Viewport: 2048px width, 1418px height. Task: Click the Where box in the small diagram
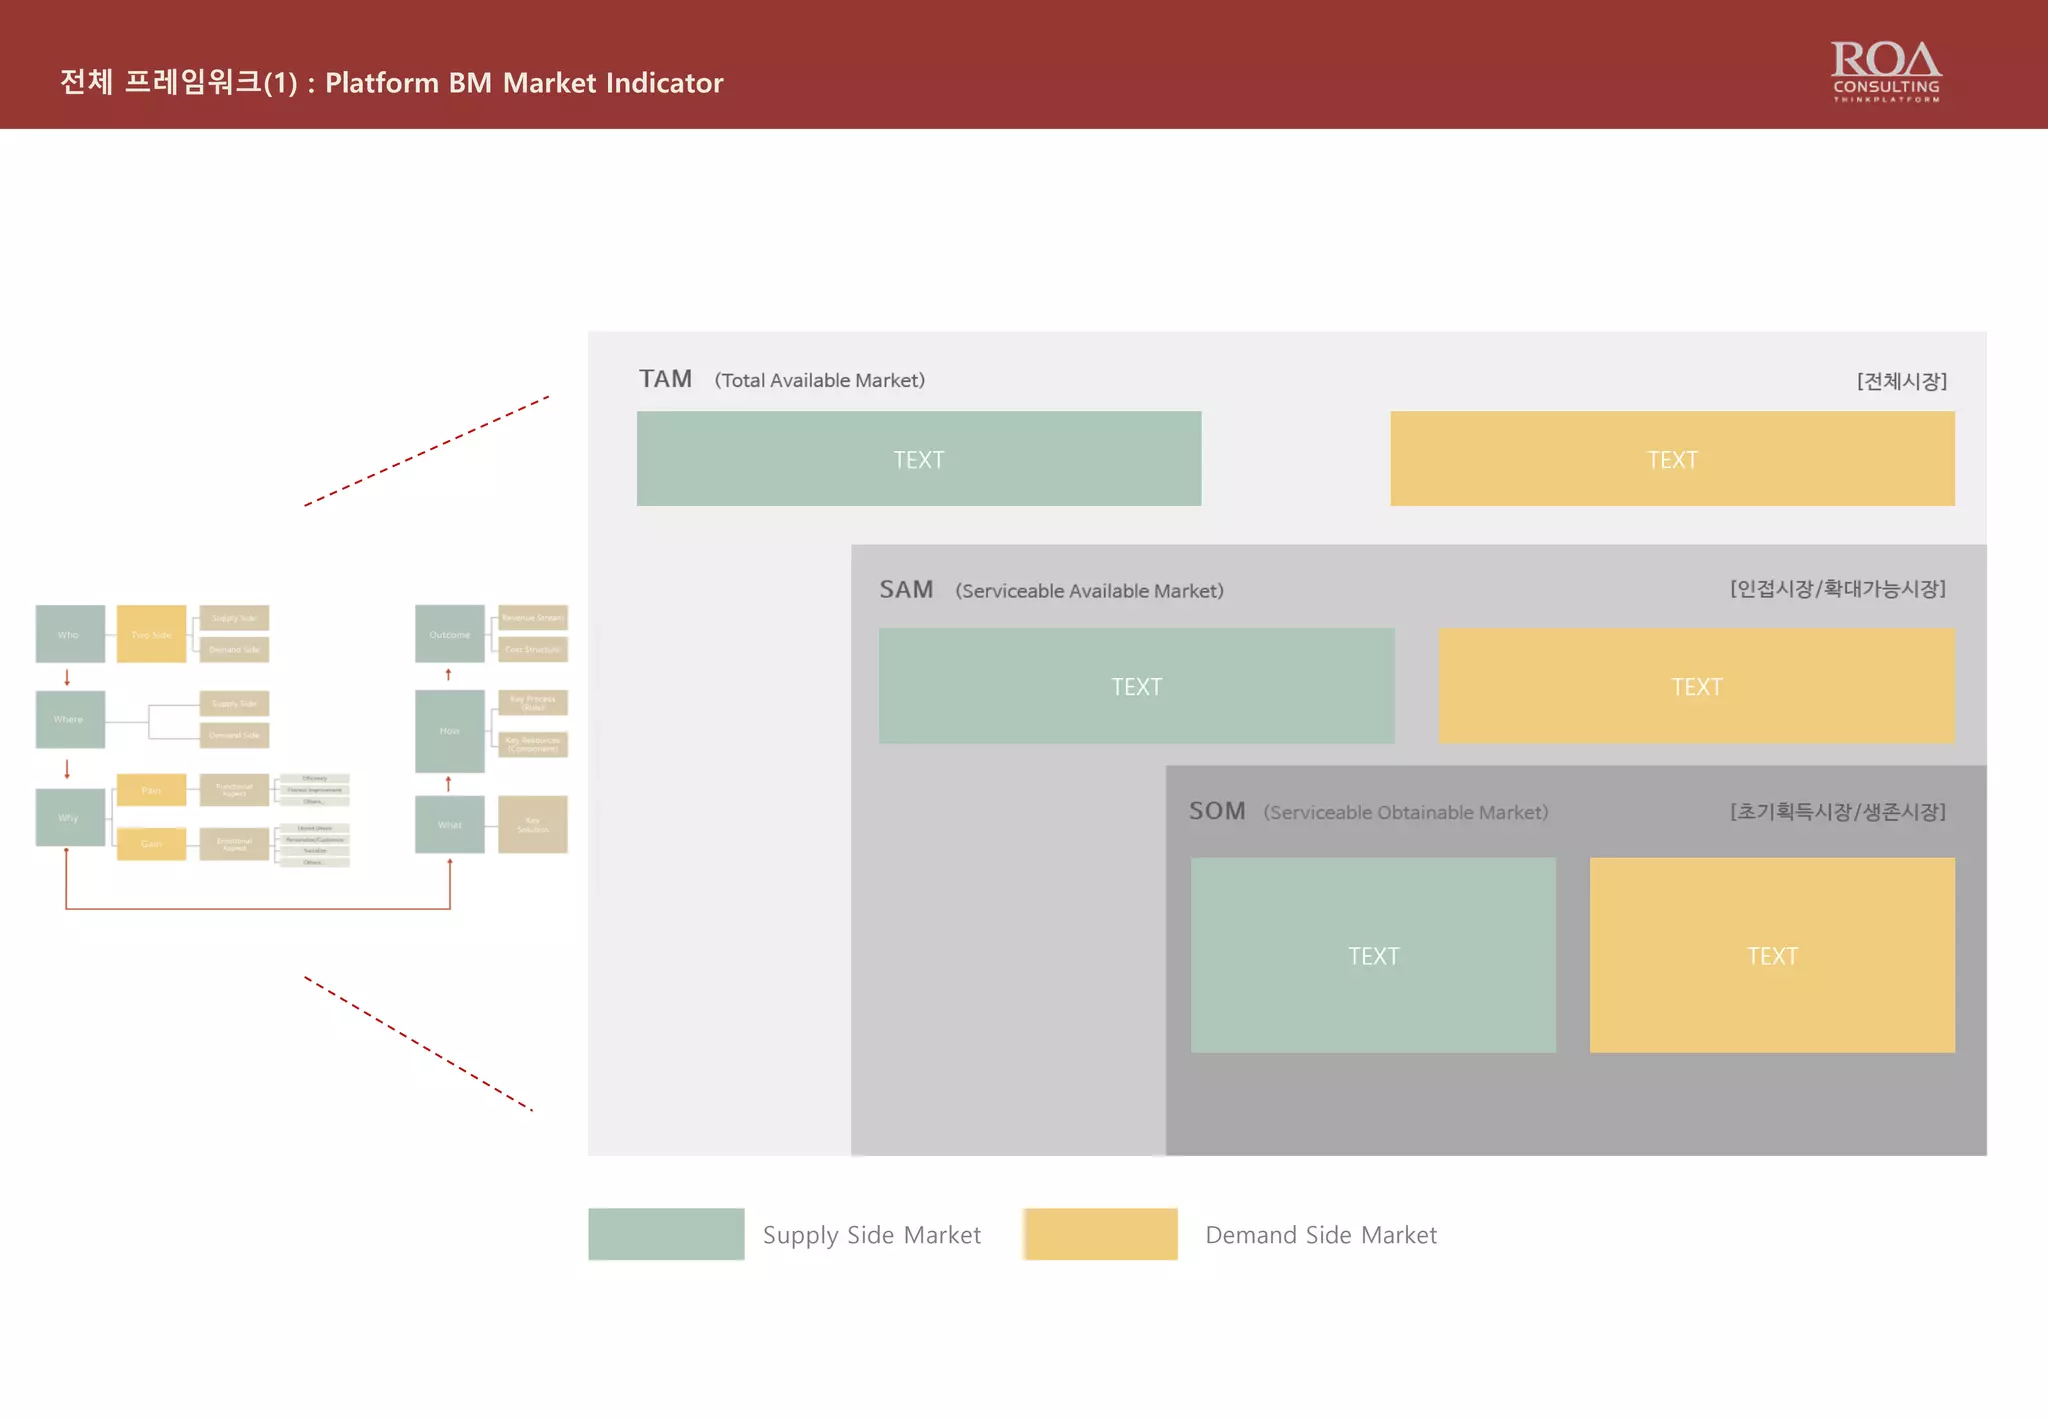pos(69,719)
